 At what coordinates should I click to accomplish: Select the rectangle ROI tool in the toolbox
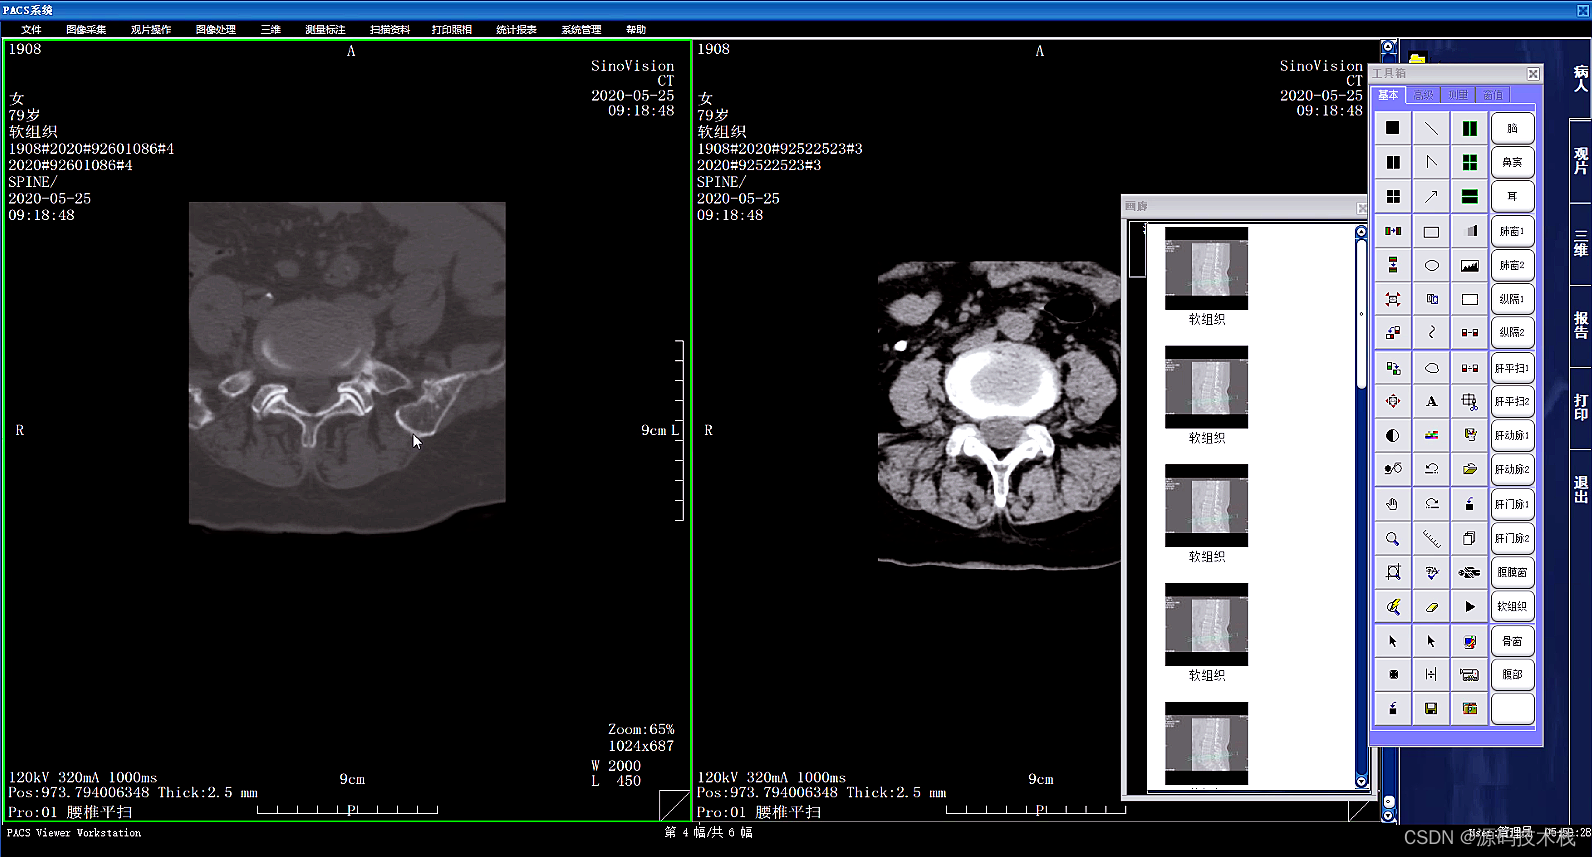pos(1431,232)
